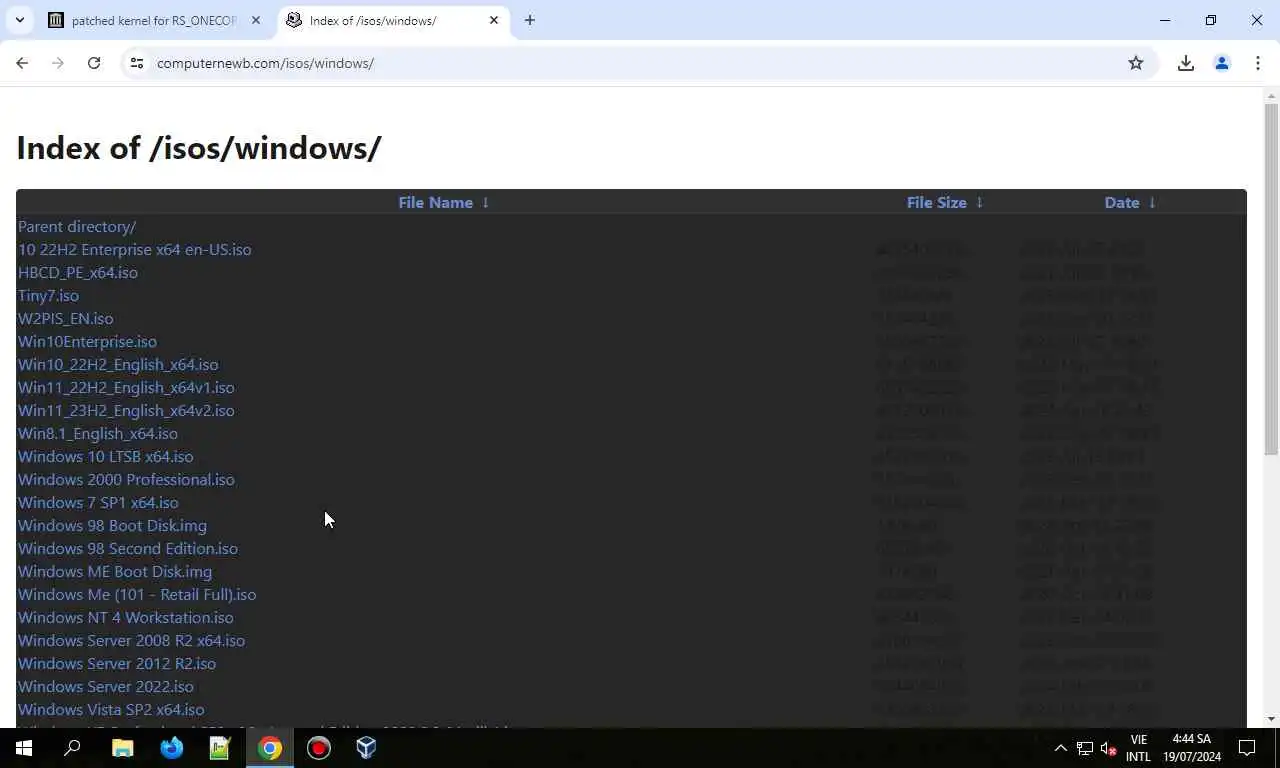The height and width of the screenshot is (768, 1280).
Task: Download Windows 10 LTSB x64.iso
Action: tap(105, 456)
